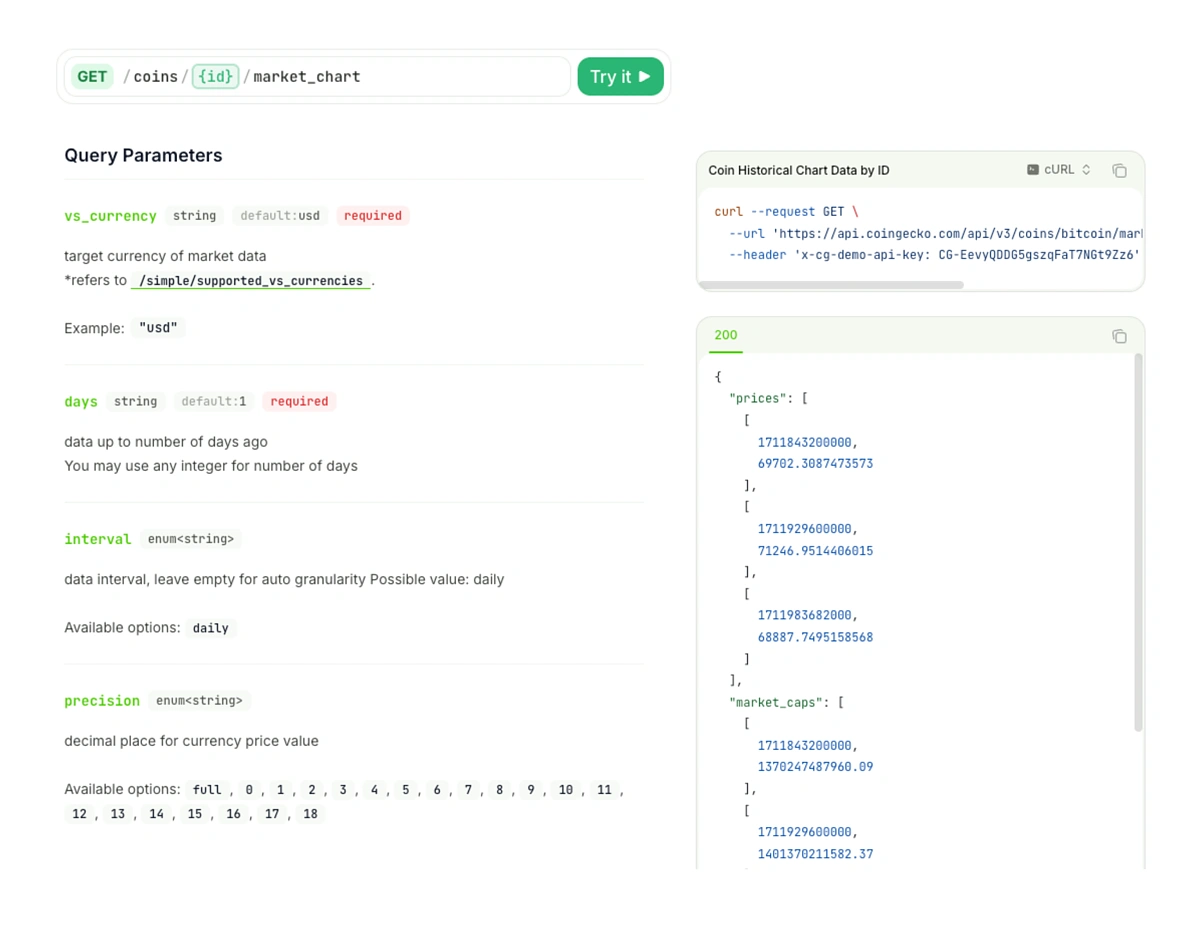Image resolution: width=1200 pixels, height=926 pixels.
Task: Click the required badge next to vs_currency
Action: click(x=372, y=215)
